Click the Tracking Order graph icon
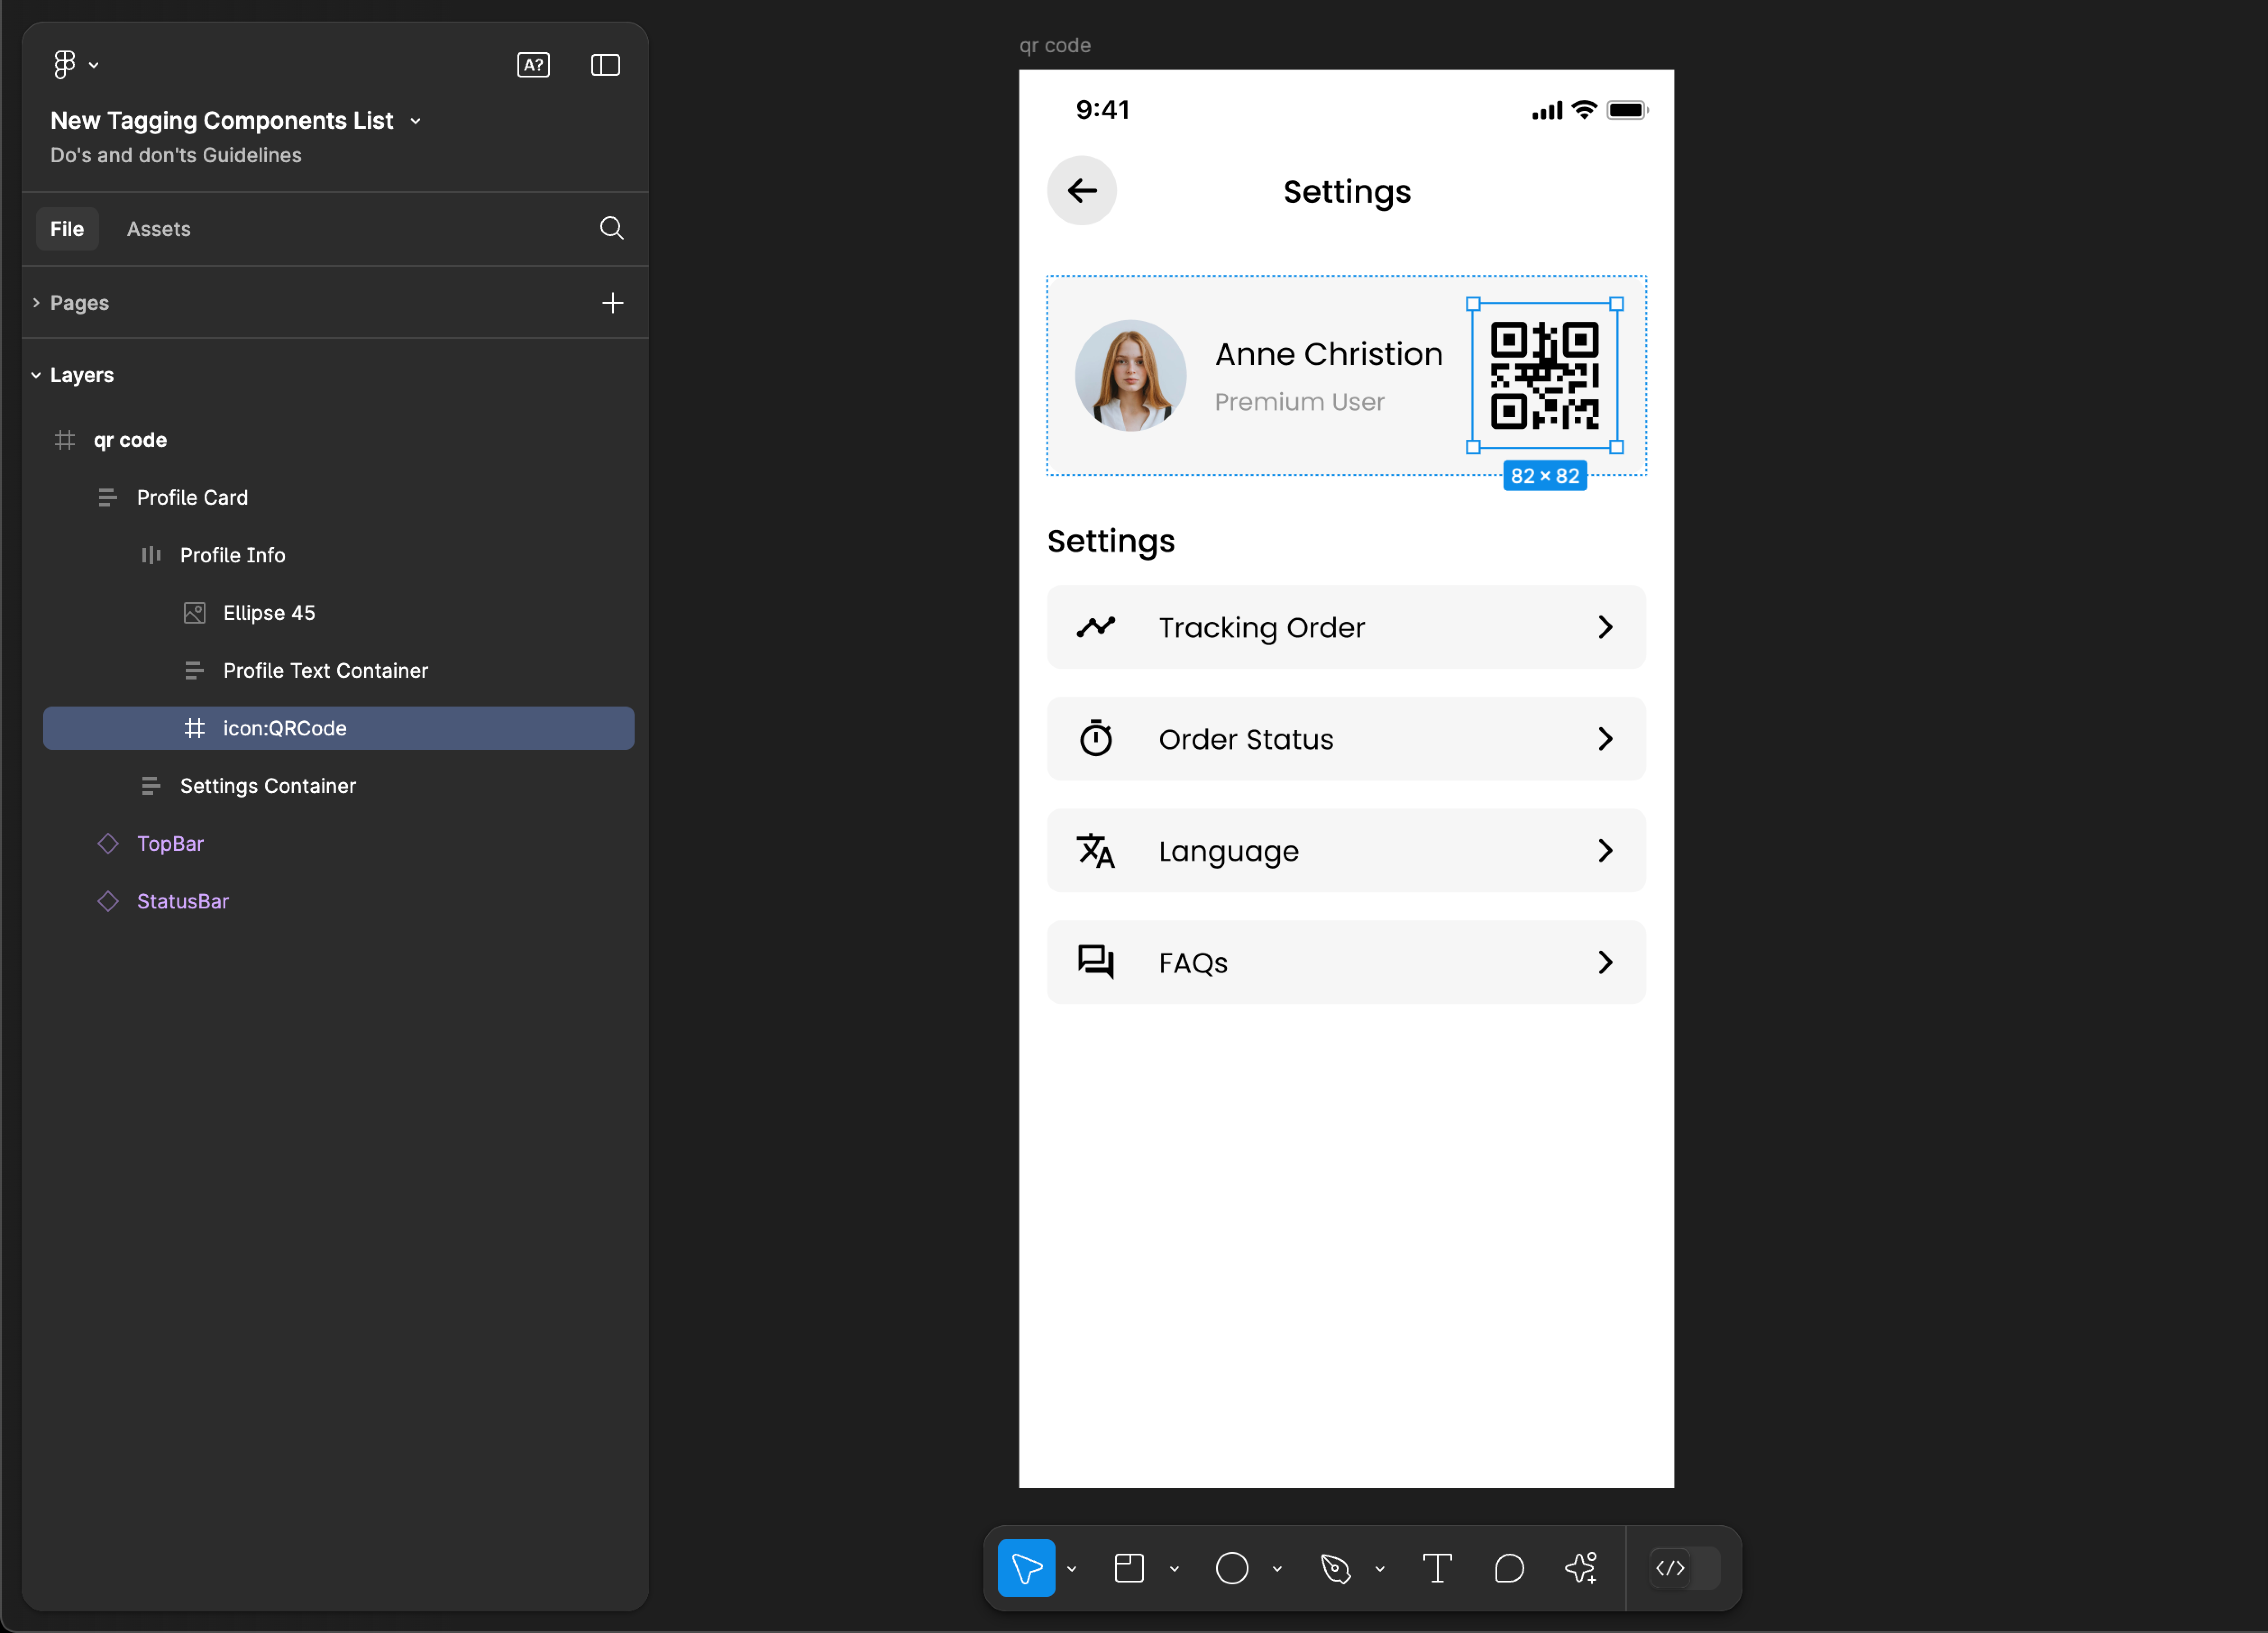 (1096, 627)
